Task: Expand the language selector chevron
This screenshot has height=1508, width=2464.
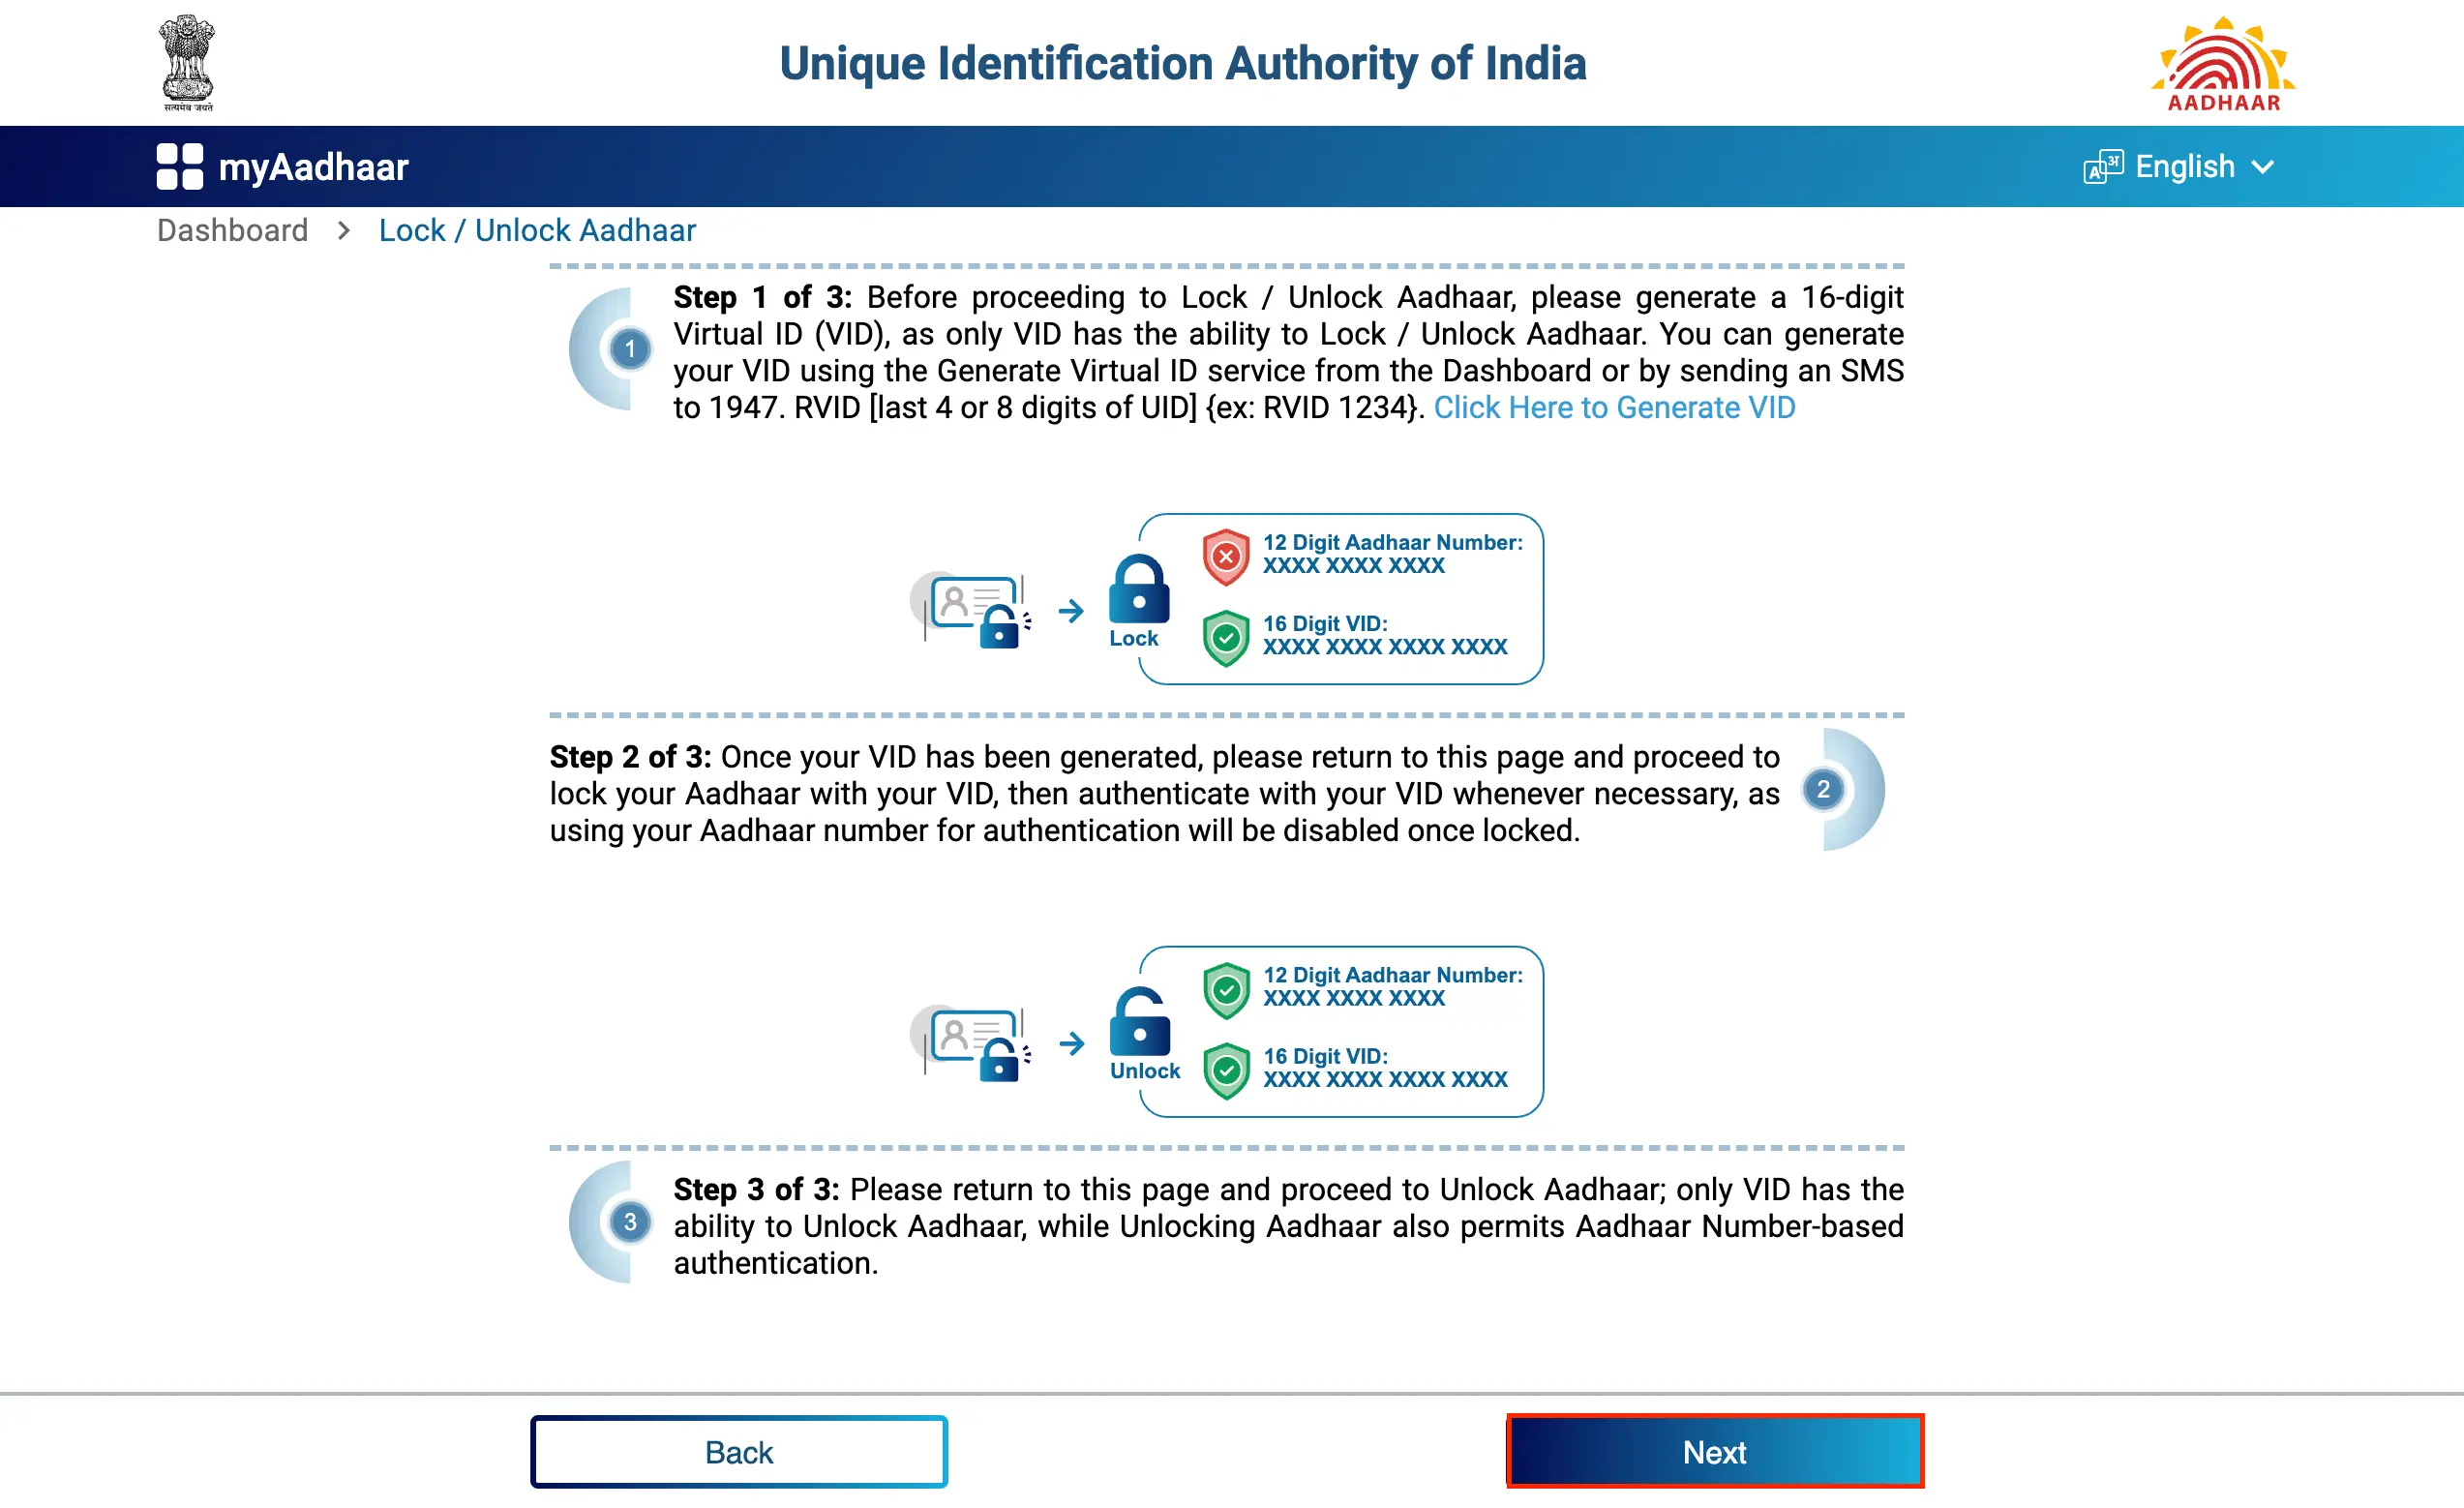Action: click(2270, 167)
